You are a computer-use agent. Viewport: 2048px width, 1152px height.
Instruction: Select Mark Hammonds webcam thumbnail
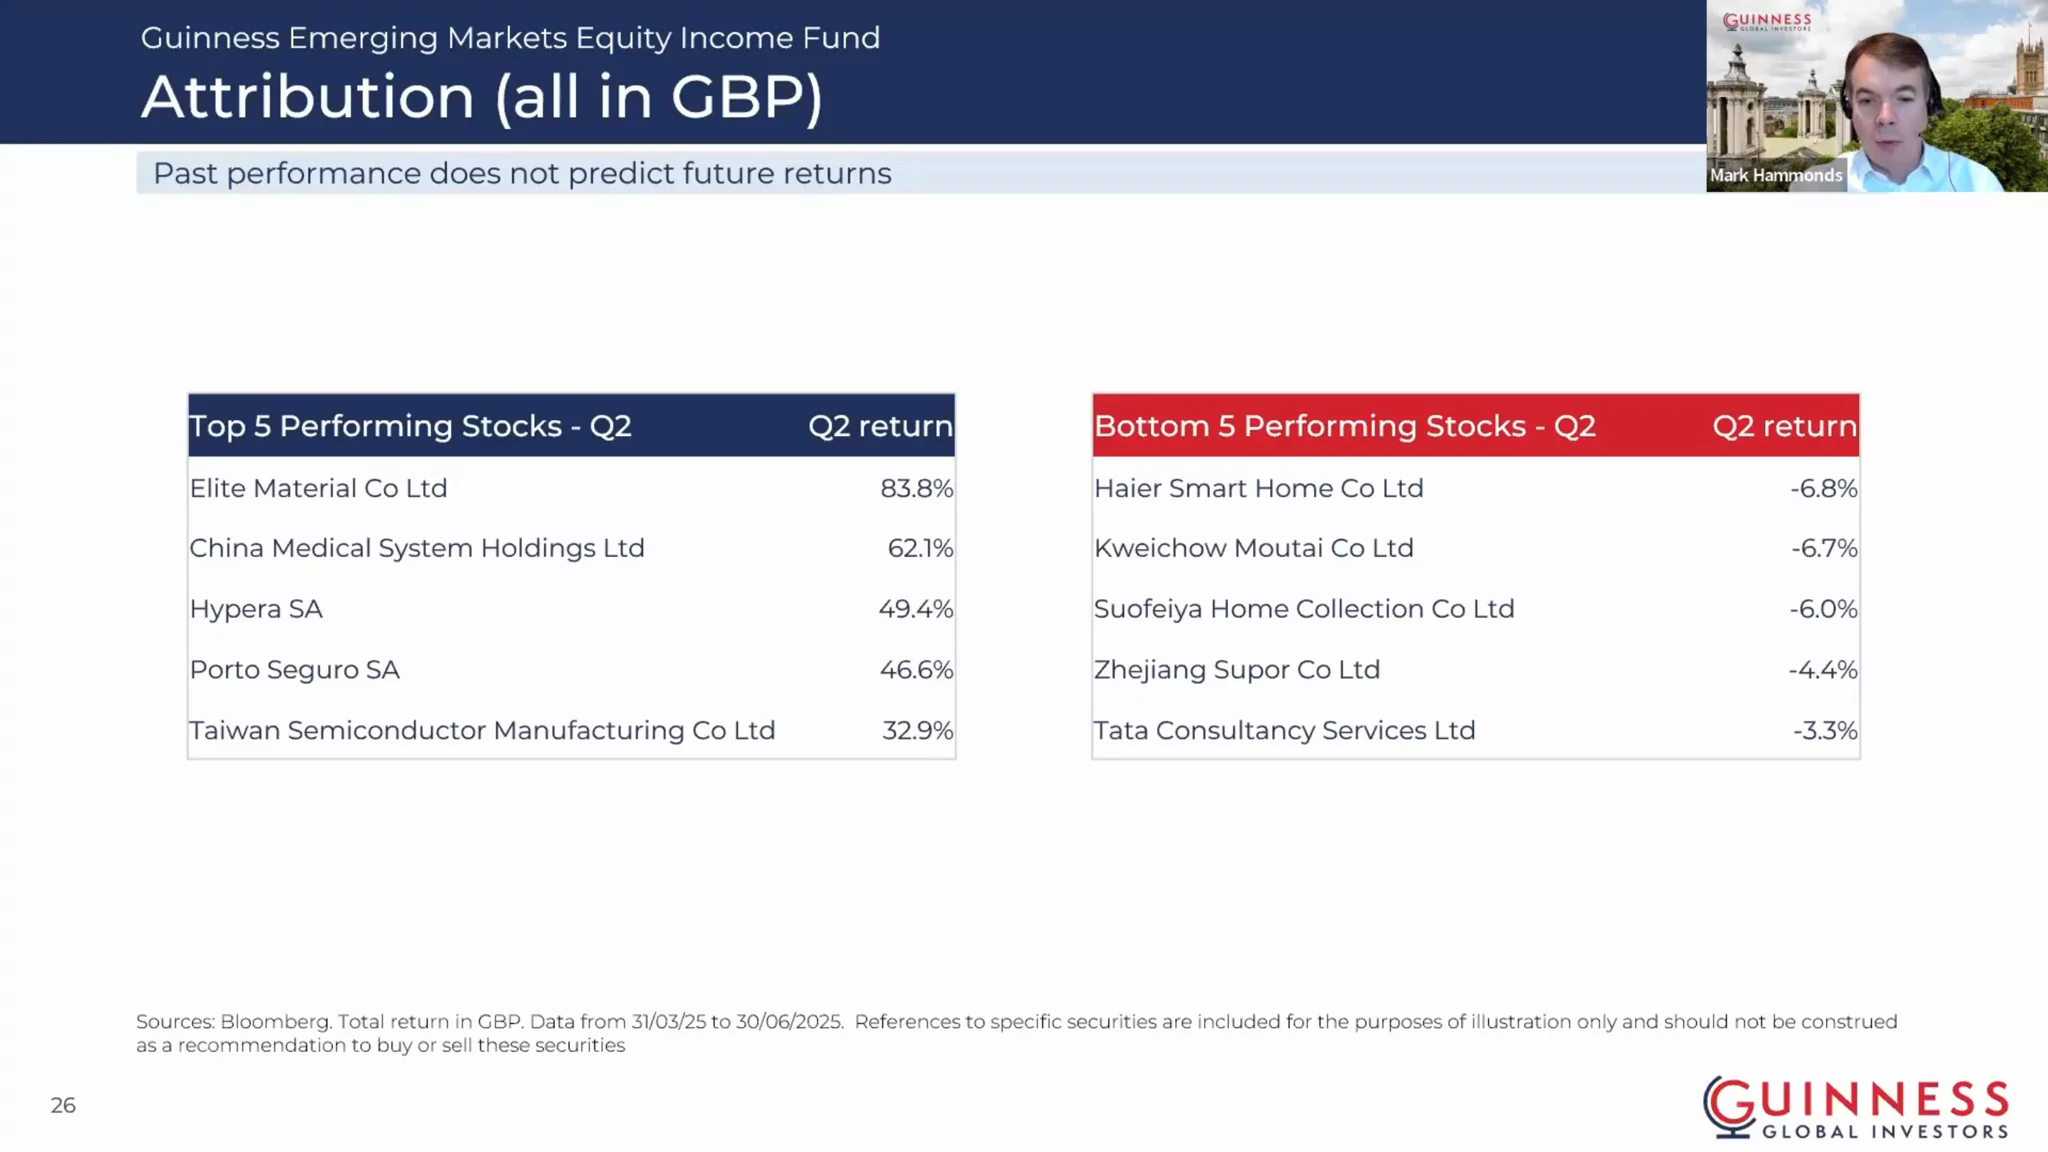click(x=1877, y=96)
